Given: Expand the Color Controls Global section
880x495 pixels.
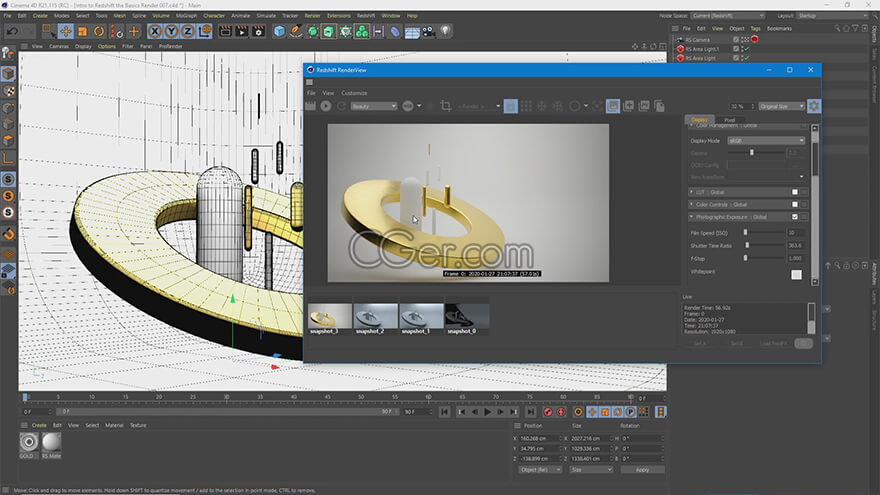Looking at the screenshot, I should point(691,204).
